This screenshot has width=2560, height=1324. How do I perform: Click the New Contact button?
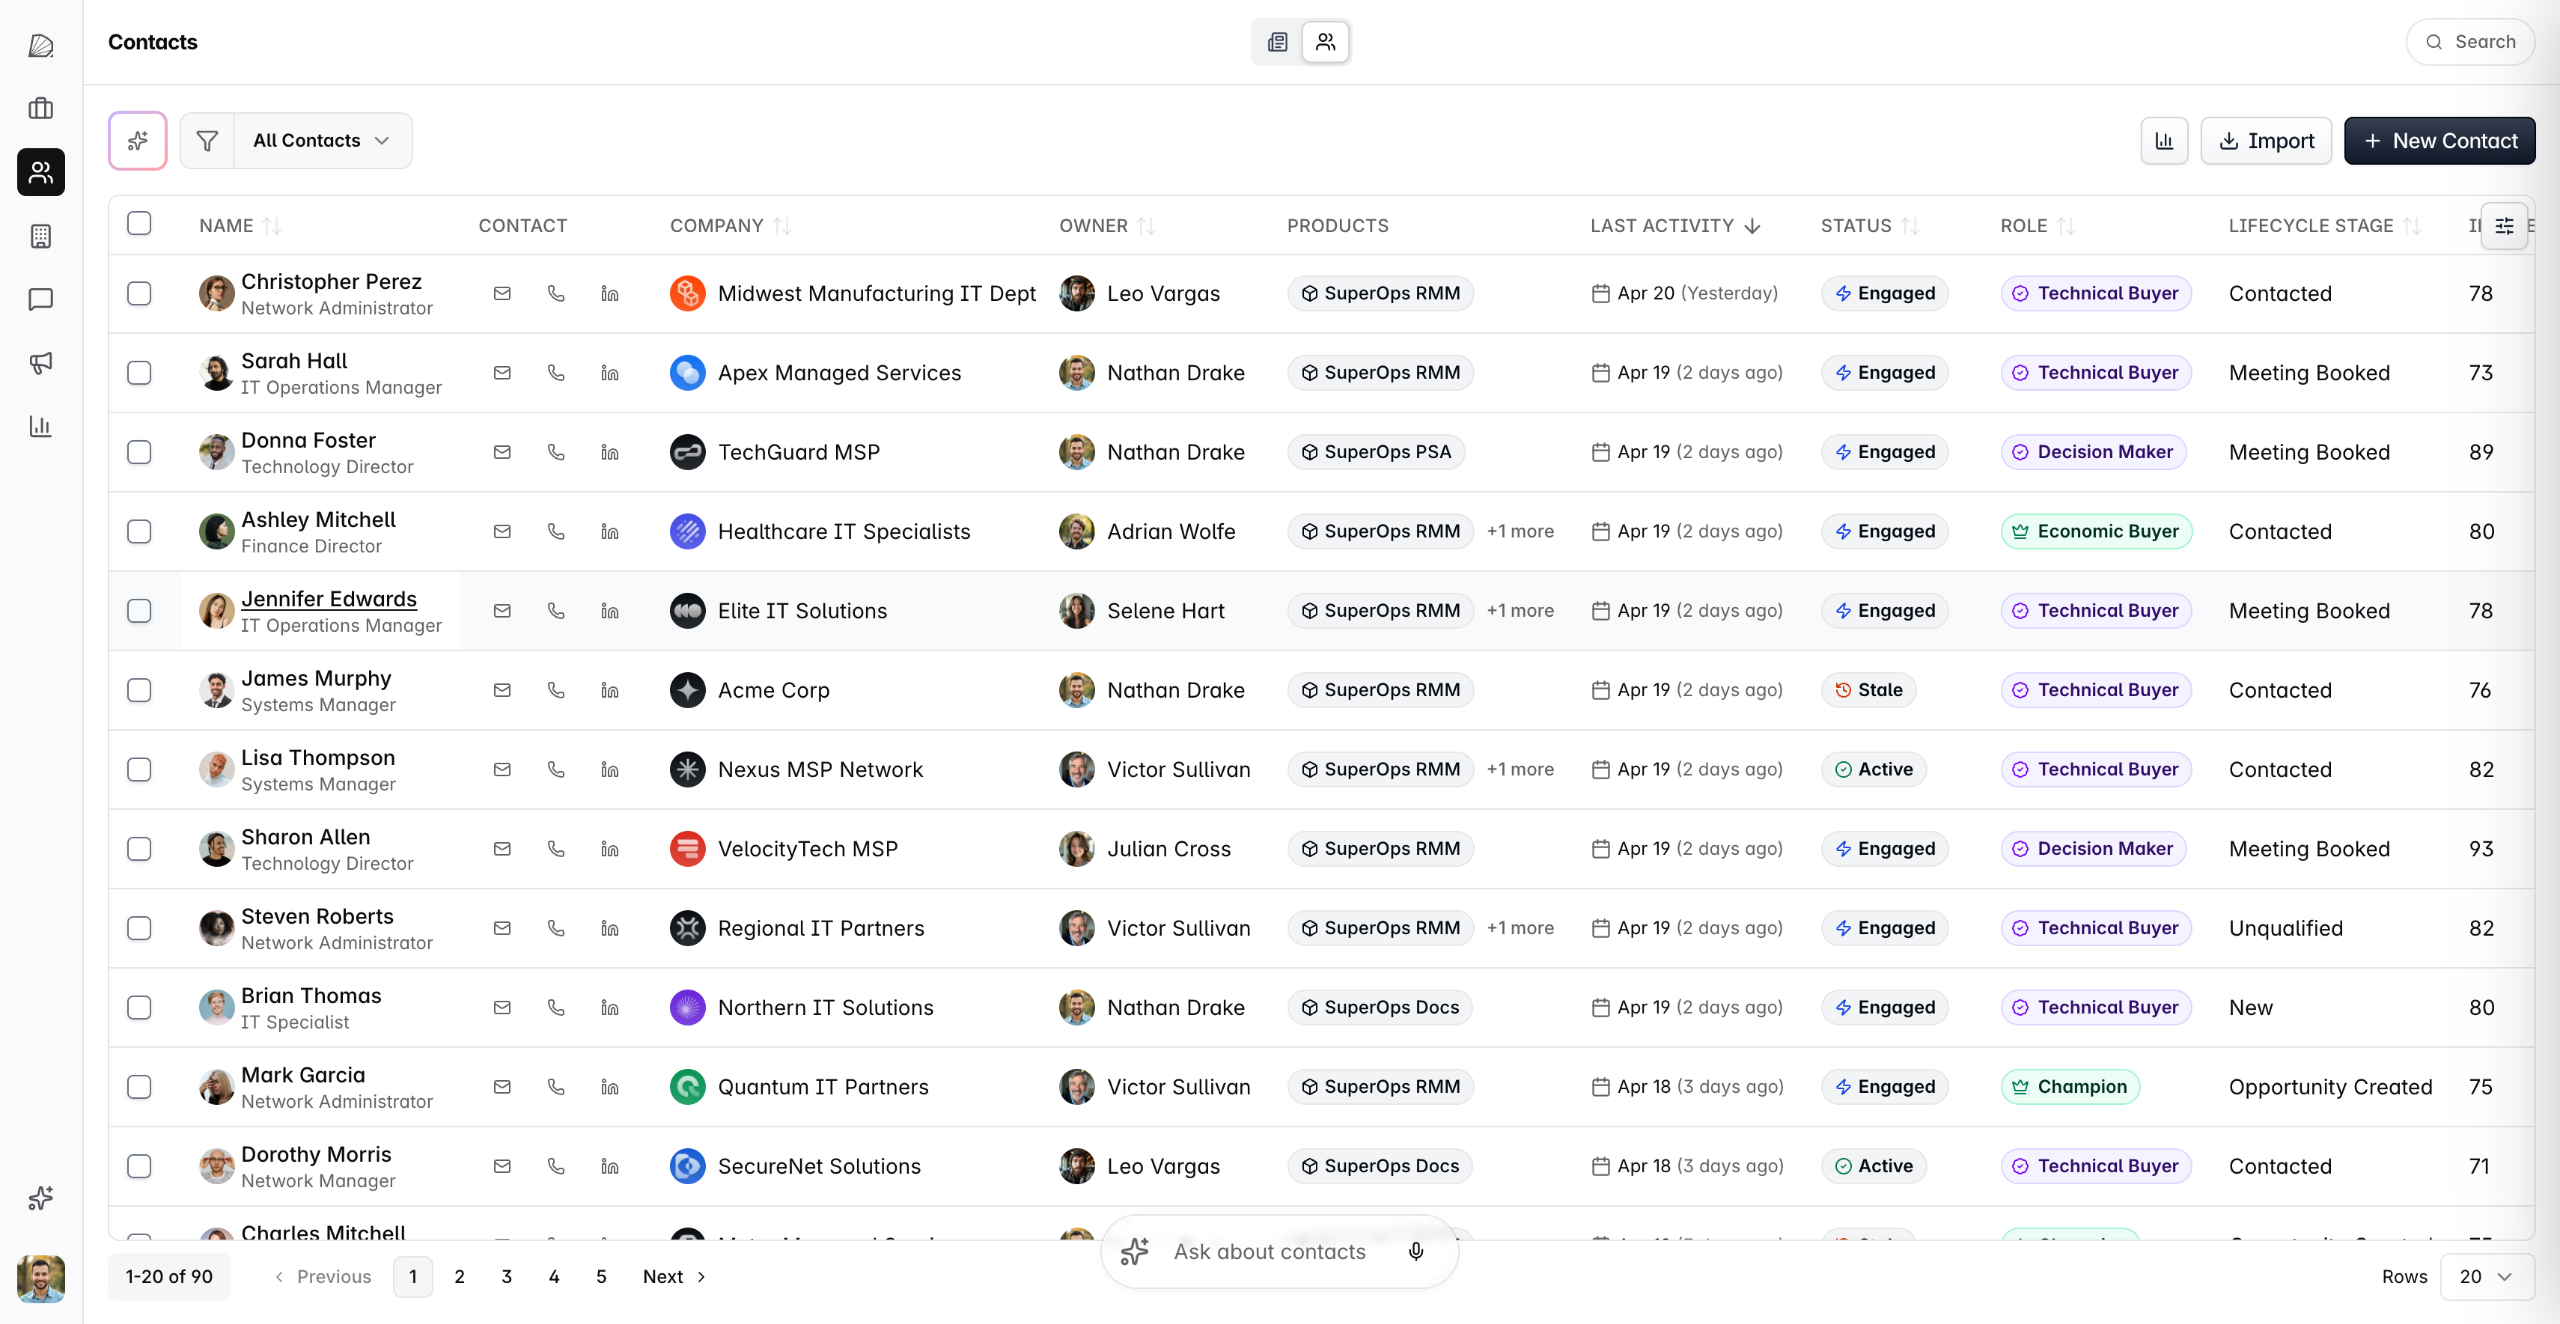(2439, 141)
